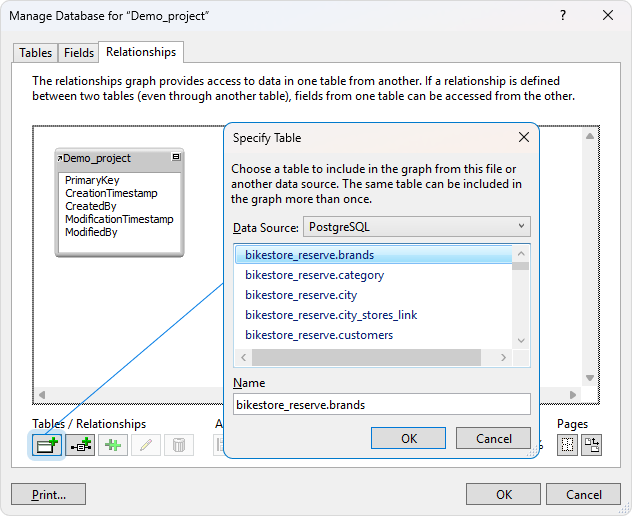
Task: Switch to the Fields tab
Action: coord(79,53)
